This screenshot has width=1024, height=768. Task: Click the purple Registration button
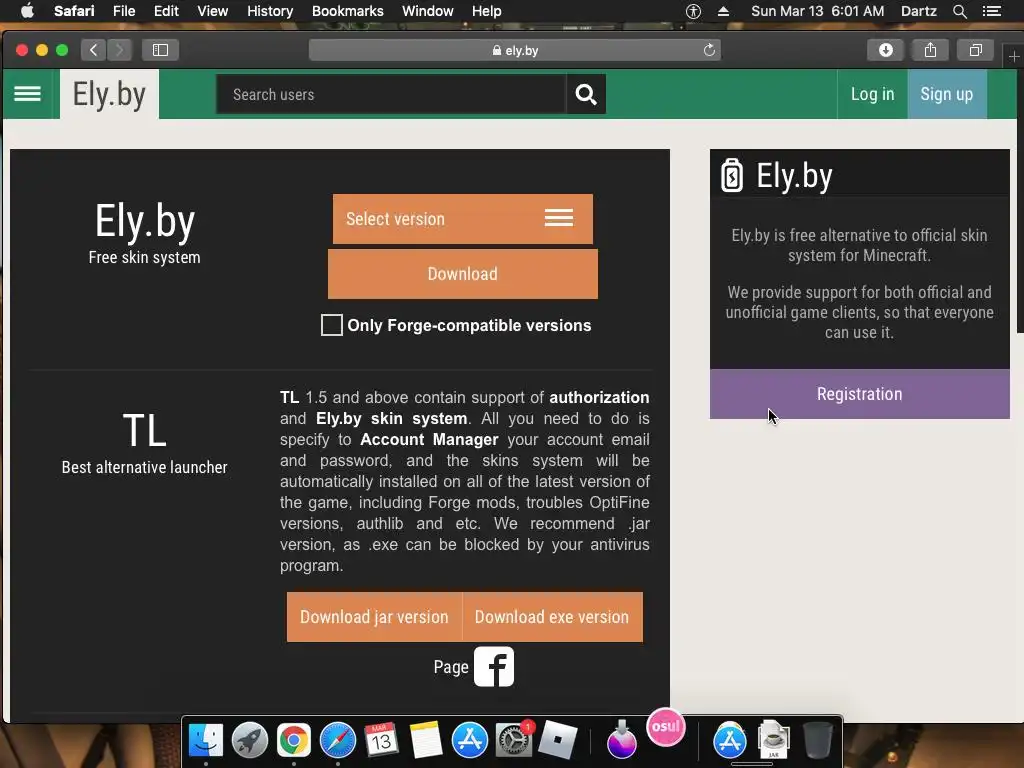point(859,394)
